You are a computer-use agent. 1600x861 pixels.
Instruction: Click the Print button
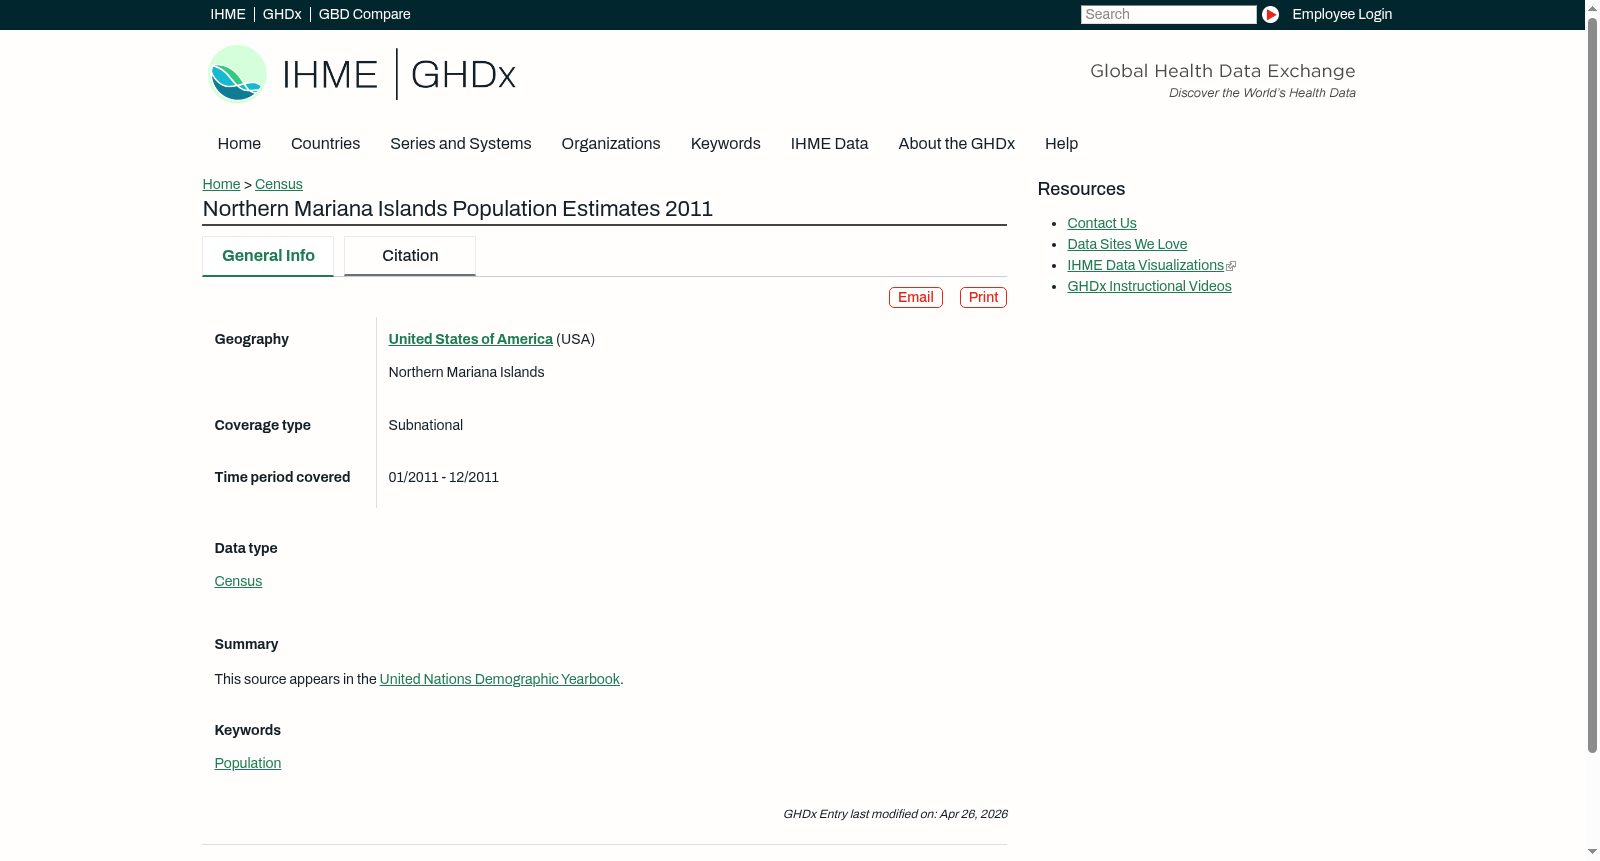pyautogui.click(x=984, y=298)
